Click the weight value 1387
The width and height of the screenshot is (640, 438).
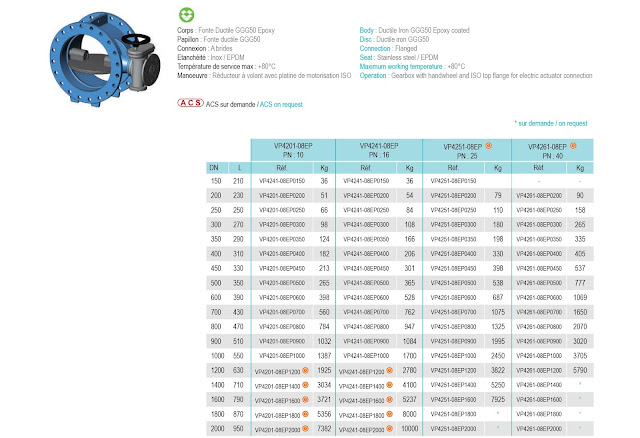point(324,356)
